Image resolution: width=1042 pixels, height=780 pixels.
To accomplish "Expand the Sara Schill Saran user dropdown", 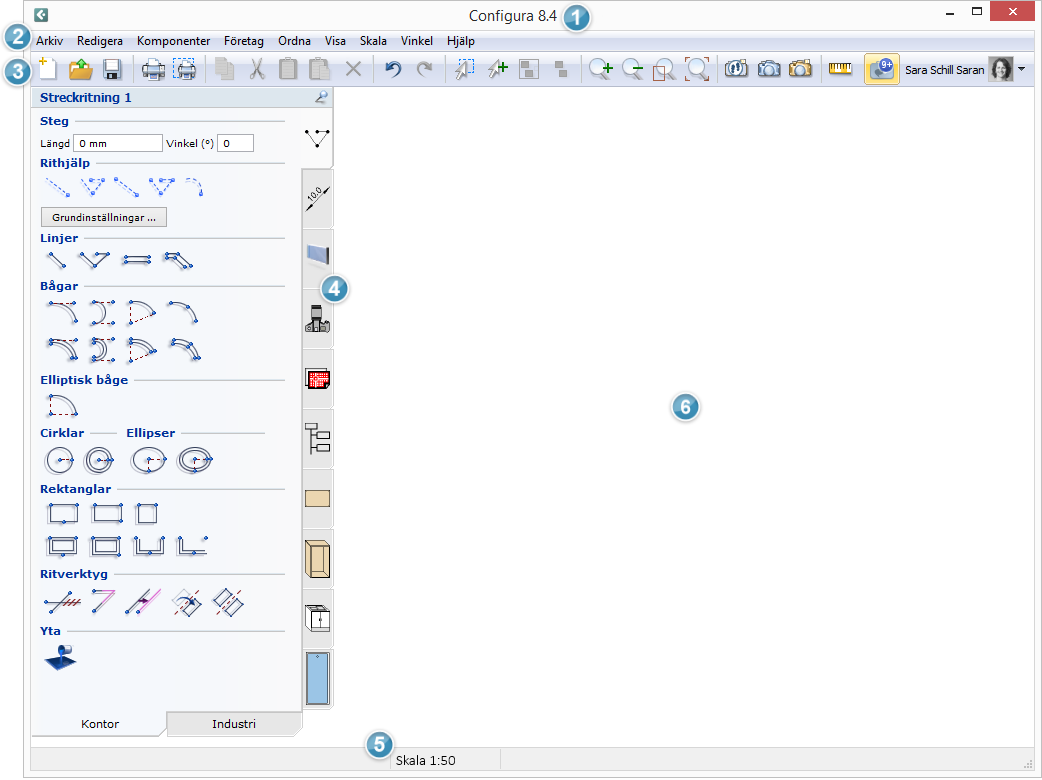I will pyautogui.click(x=1021, y=70).
